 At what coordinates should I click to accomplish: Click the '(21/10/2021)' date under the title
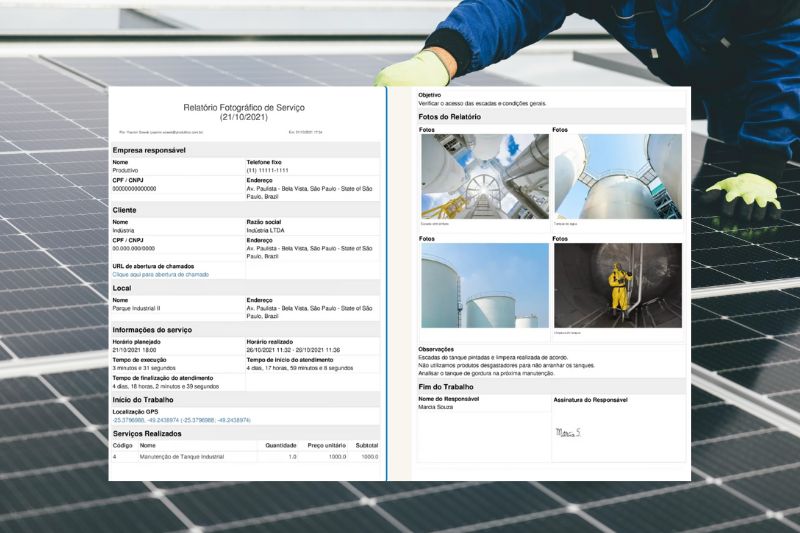(244, 117)
